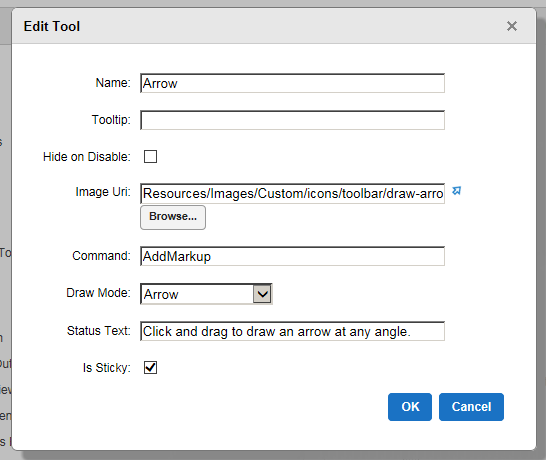Viewport: 546px width, 460px height.
Task: Click the Tooltip label
Action: [x=111, y=119]
